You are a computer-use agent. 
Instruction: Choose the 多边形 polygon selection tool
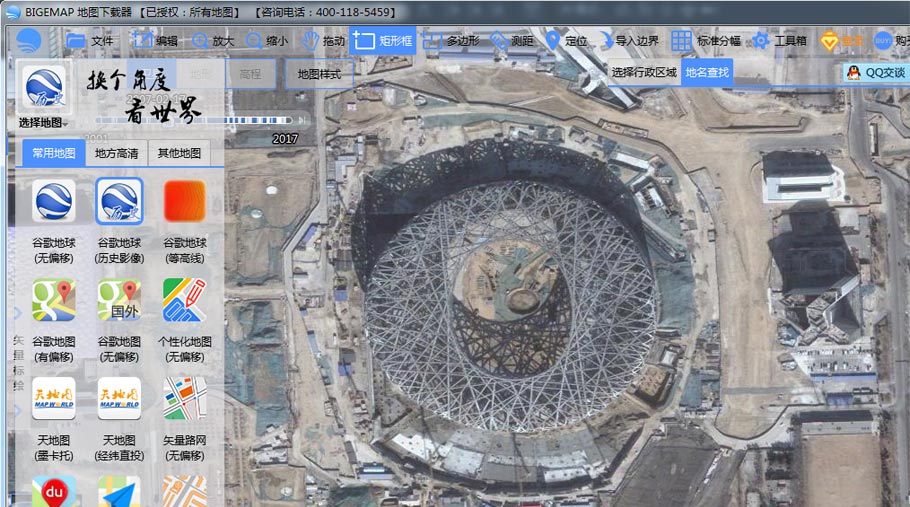point(450,41)
